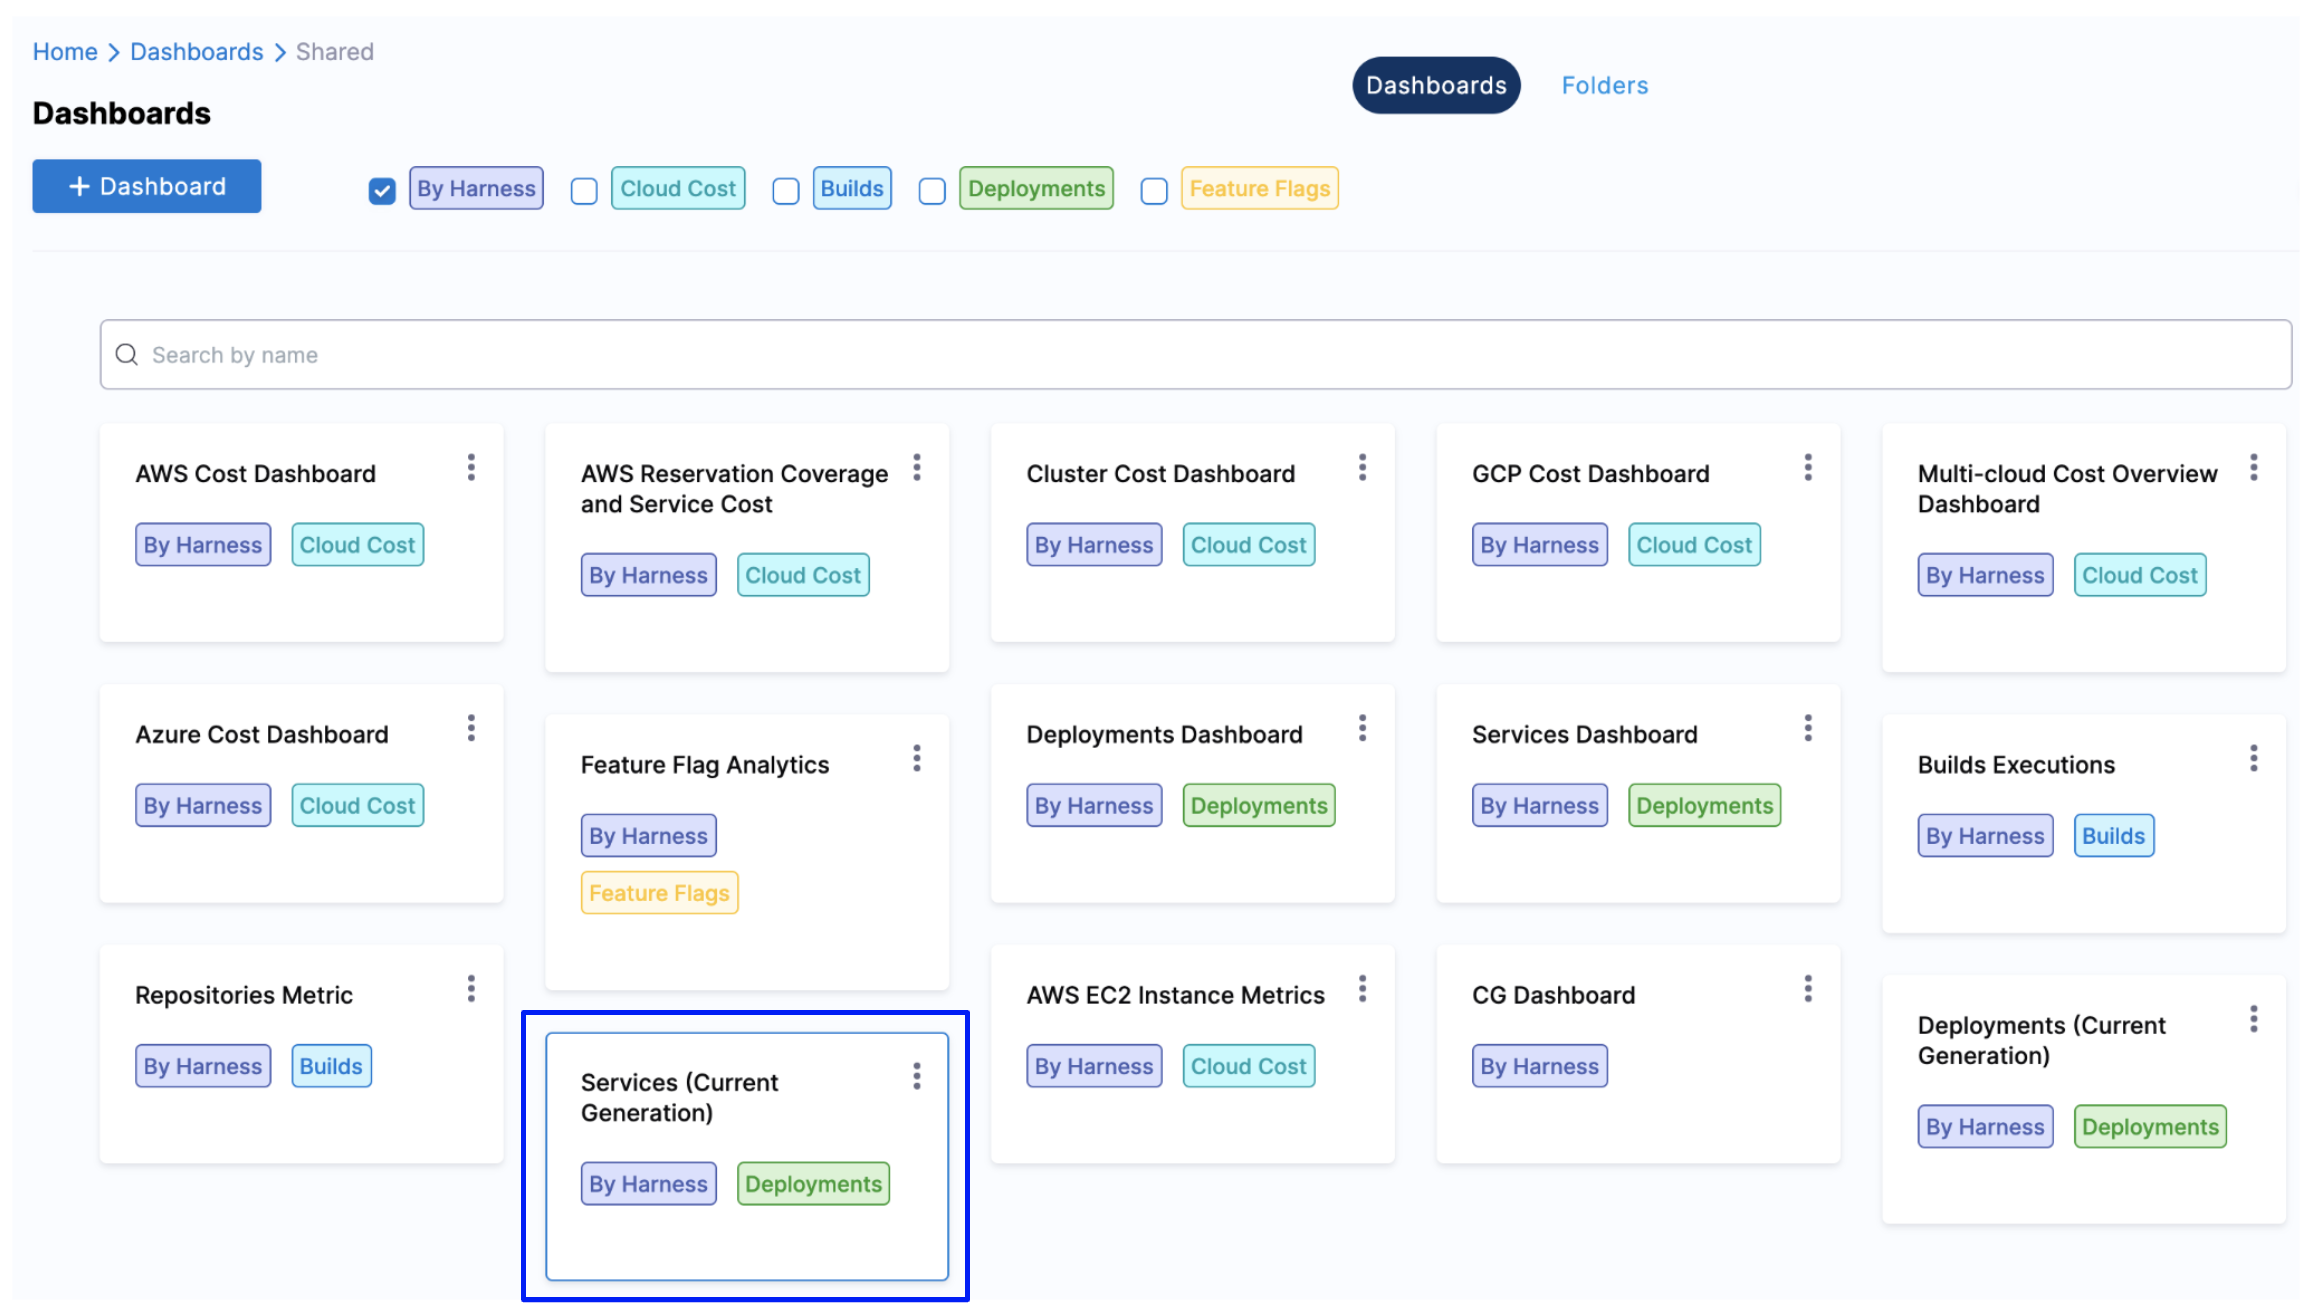
Task: Open the Services Dashboard title
Action: 1585,735
